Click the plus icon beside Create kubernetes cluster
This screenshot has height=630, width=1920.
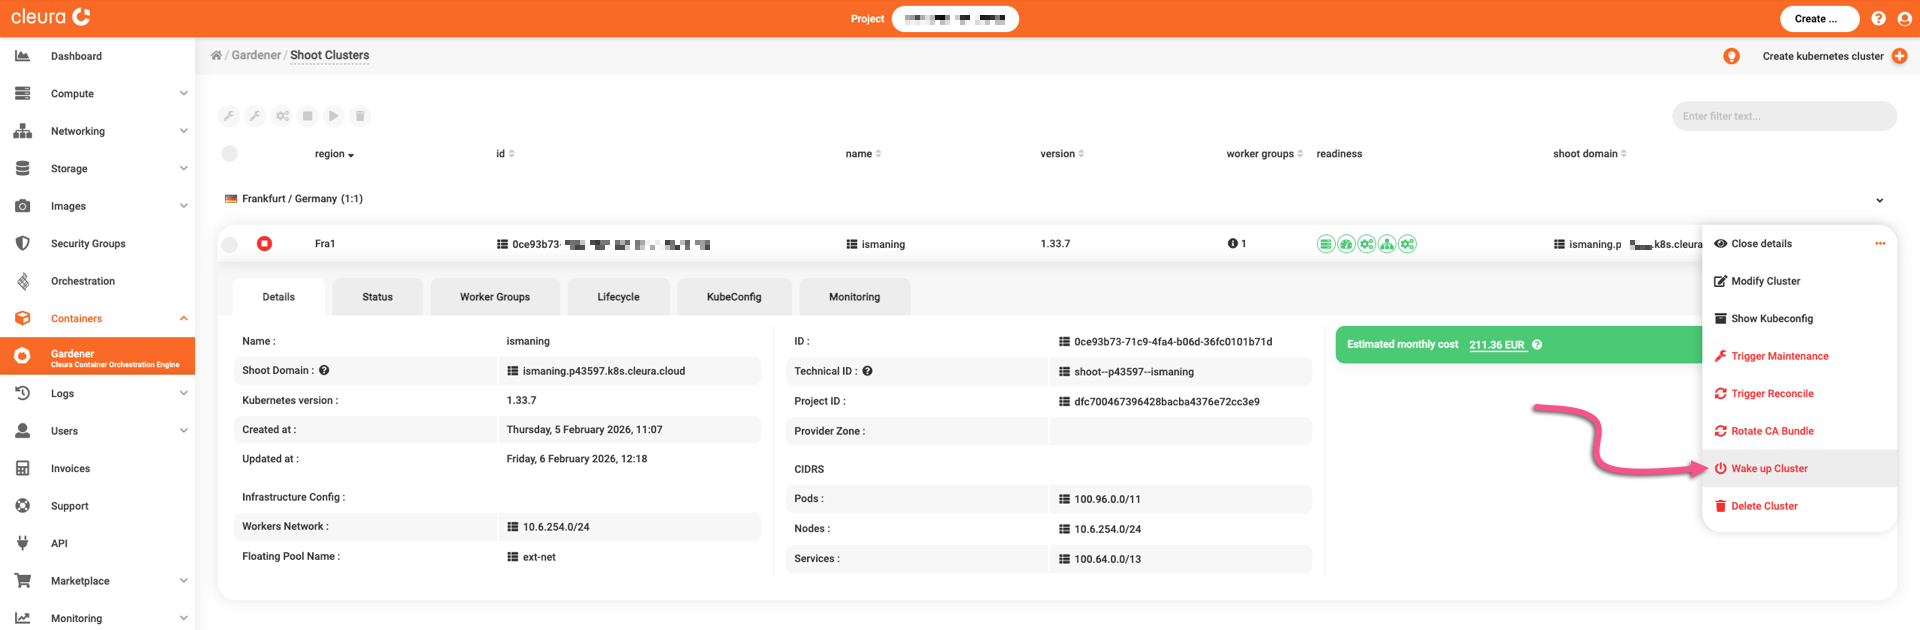(x=1899, y=56)
